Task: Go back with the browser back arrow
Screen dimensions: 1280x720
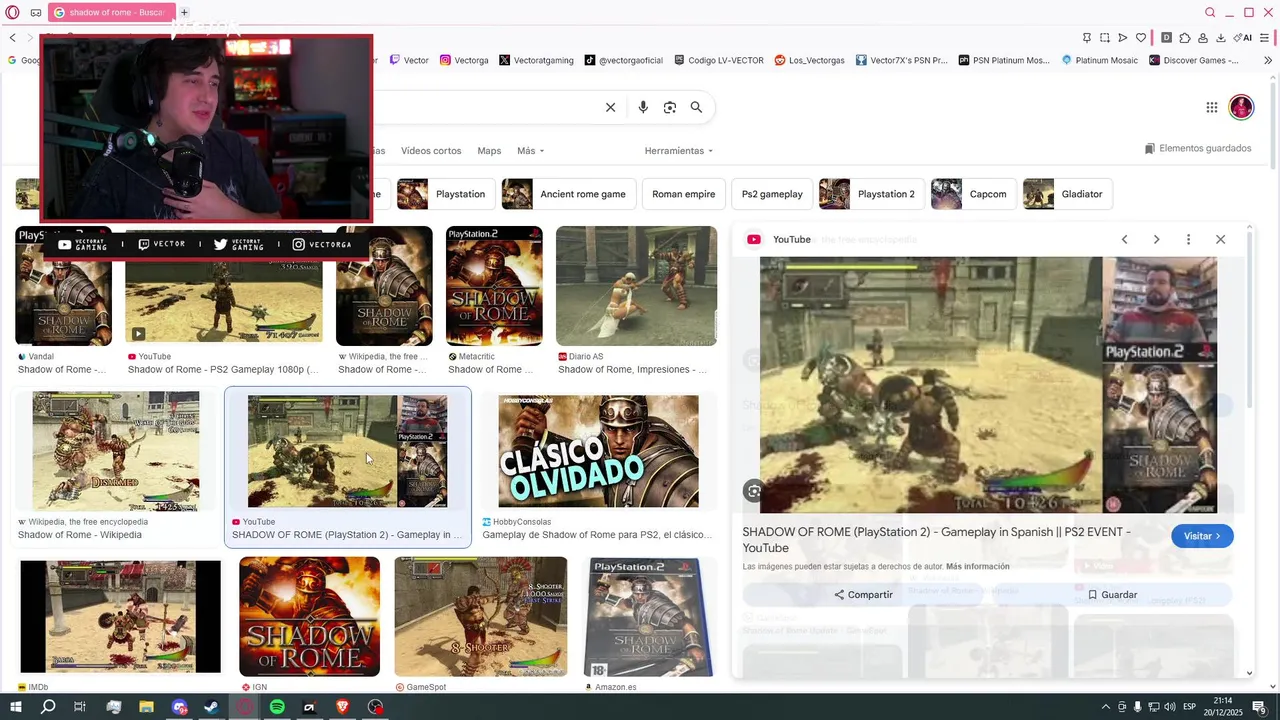Action: 12,38
